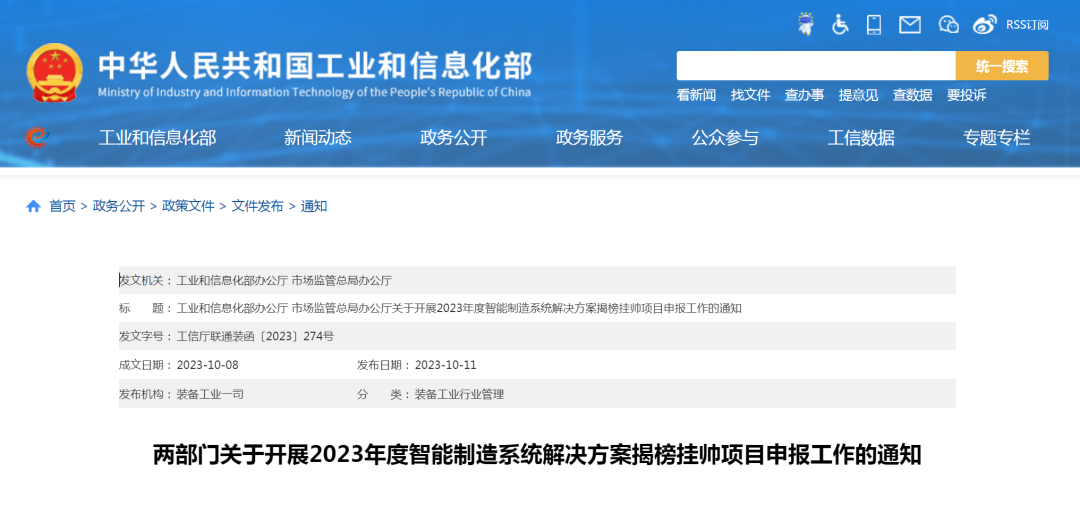This screenshot has height=513, width=1080.
Task: Open the 看新闻 quick link
Action: click(x=696, y=95)
